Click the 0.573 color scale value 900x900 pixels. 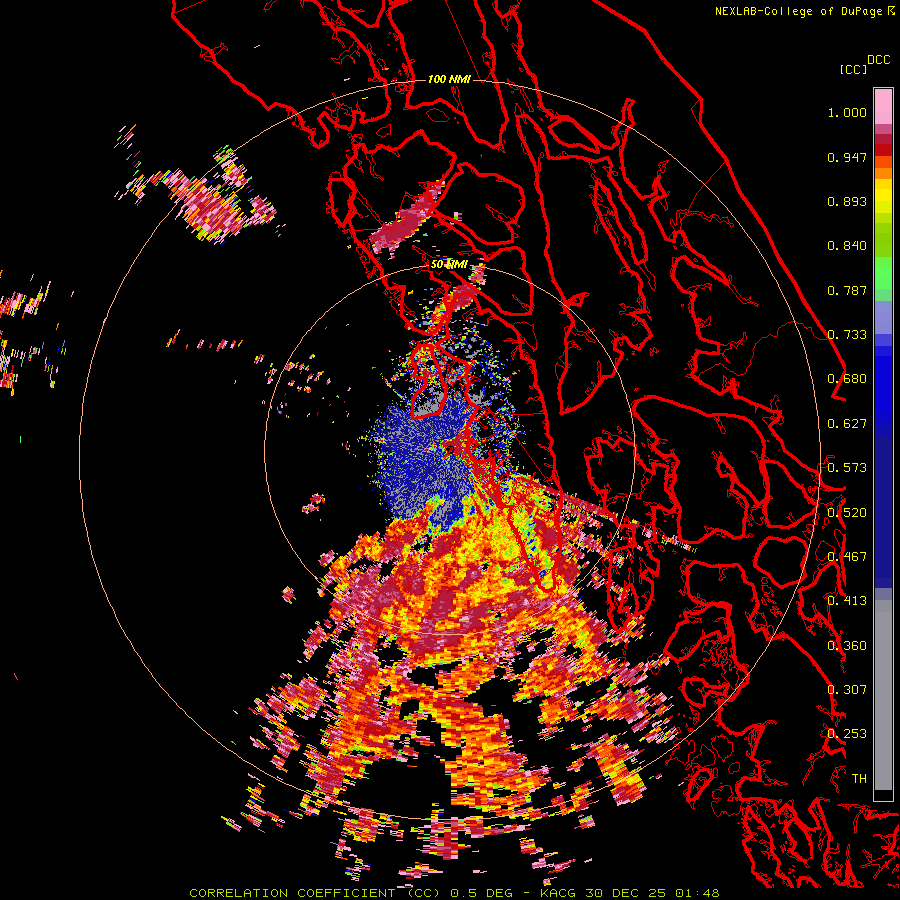click(x=847, y=468)
